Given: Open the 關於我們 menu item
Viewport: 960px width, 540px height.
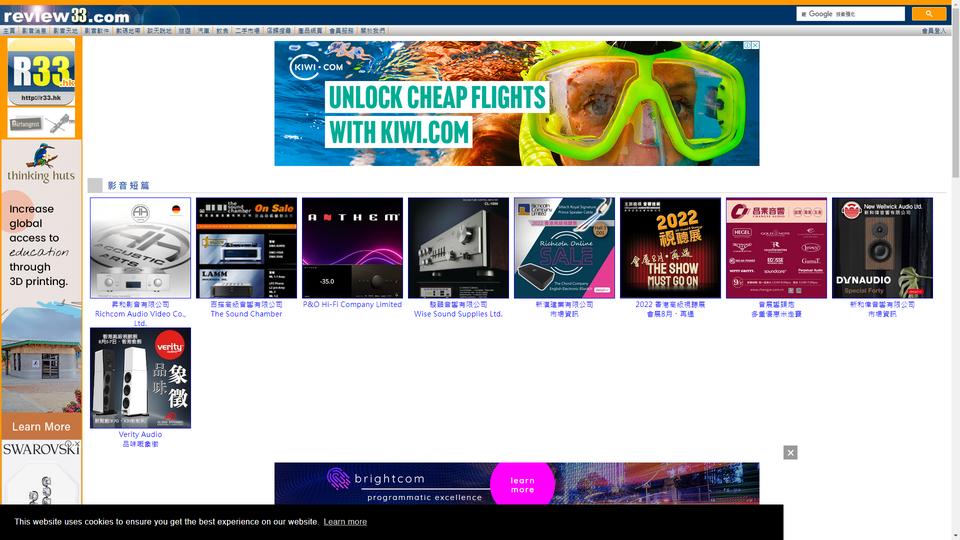Looking at the screenshot, I should click(373, 31).
